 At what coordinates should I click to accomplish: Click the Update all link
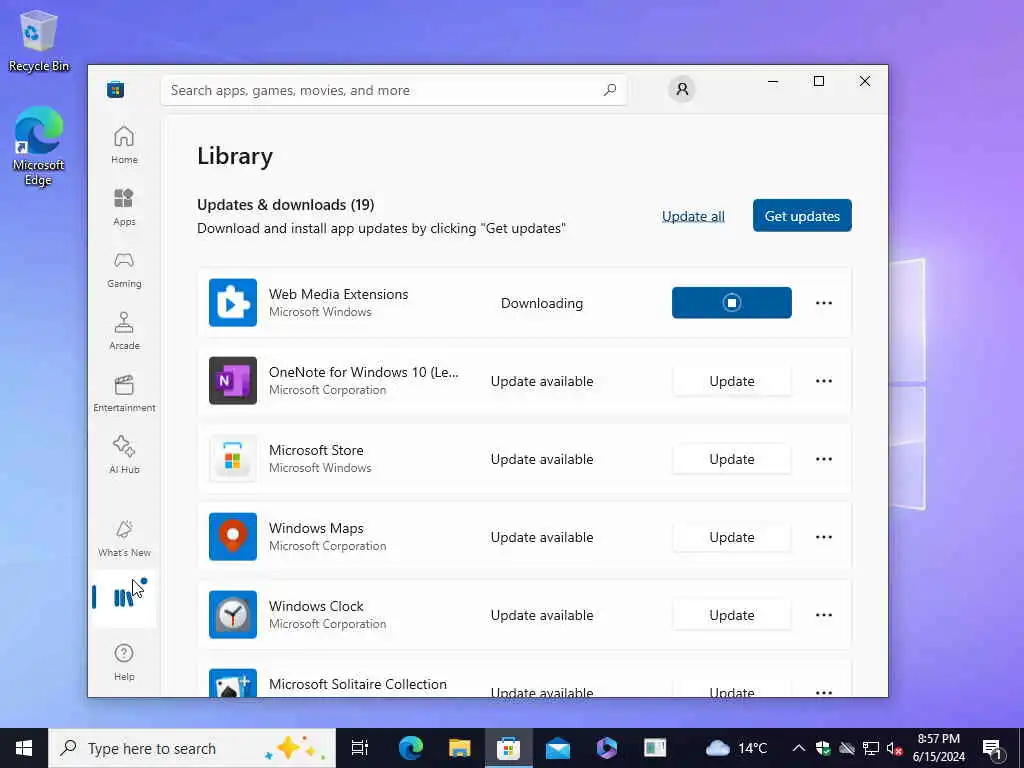[693, 216]
